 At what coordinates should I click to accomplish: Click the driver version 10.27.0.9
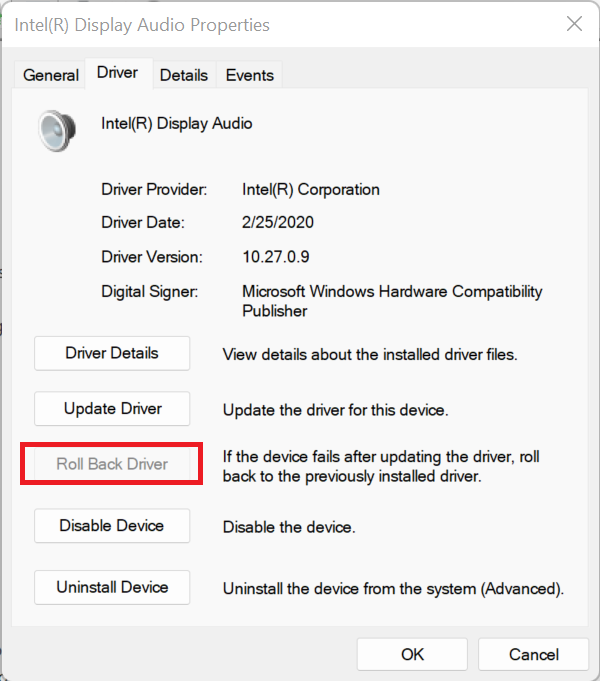pos(276,257)
